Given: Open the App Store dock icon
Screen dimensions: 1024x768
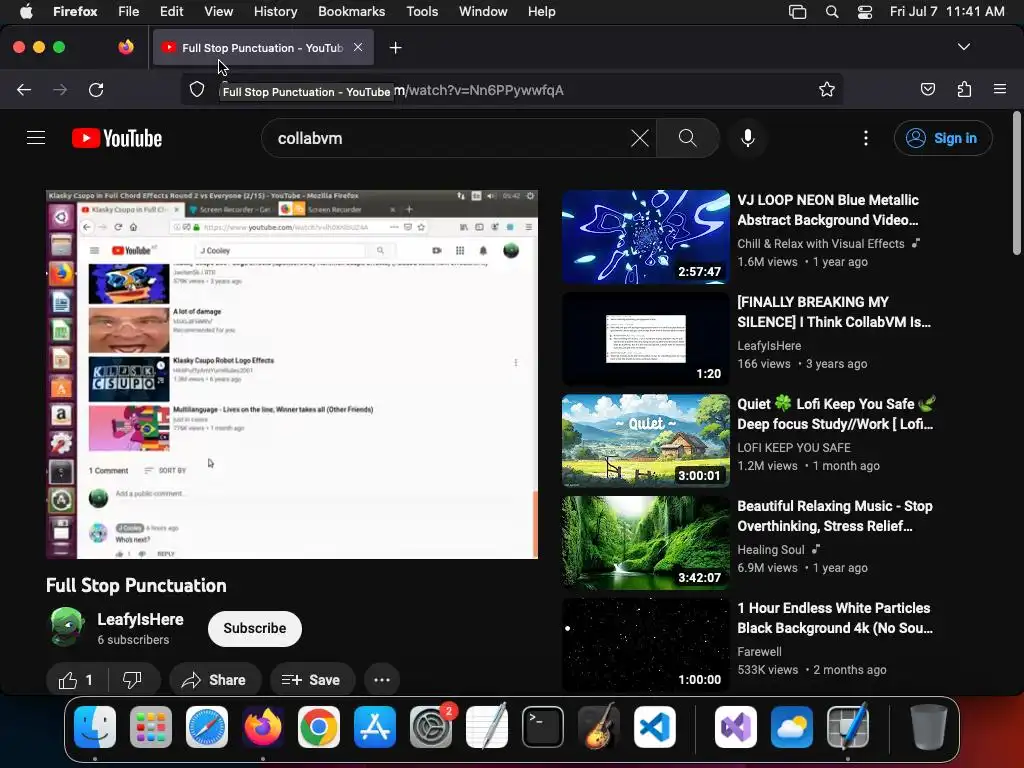Looking at the screenshot, I should [375, 727].
